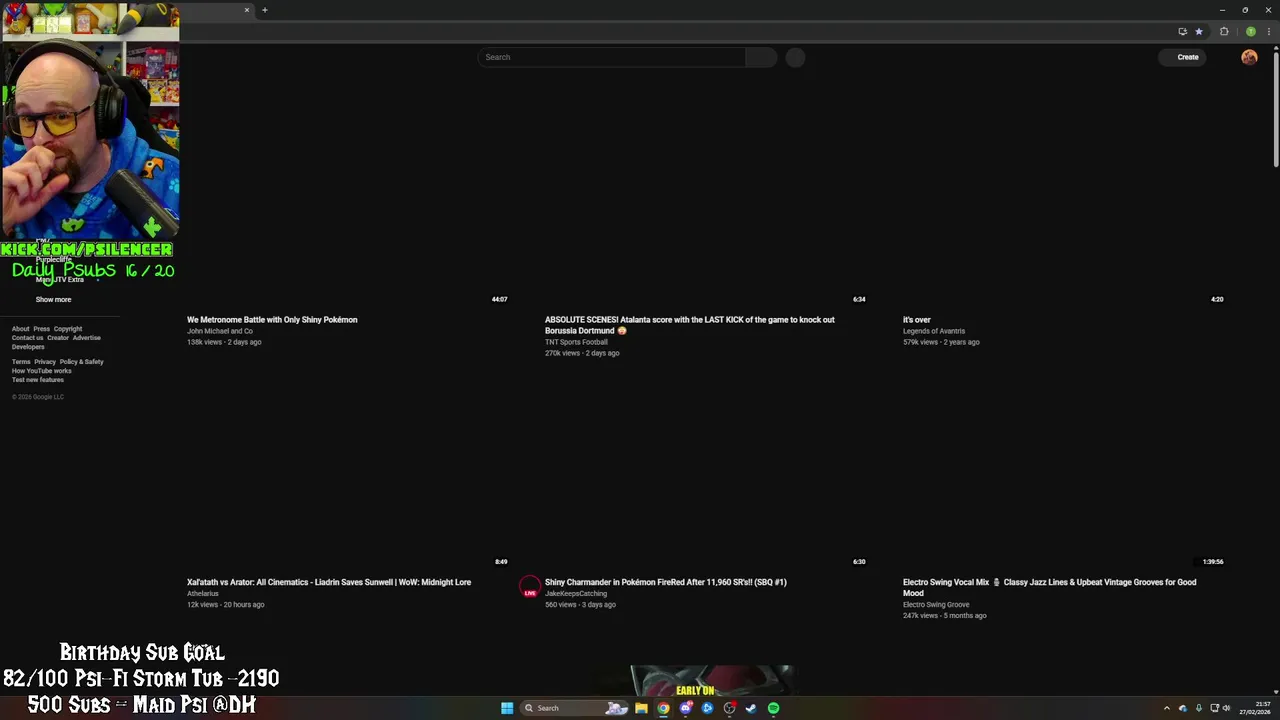Open the Windows Start menu
This screenshot has width=1280, height=720.
click(507, 708)
